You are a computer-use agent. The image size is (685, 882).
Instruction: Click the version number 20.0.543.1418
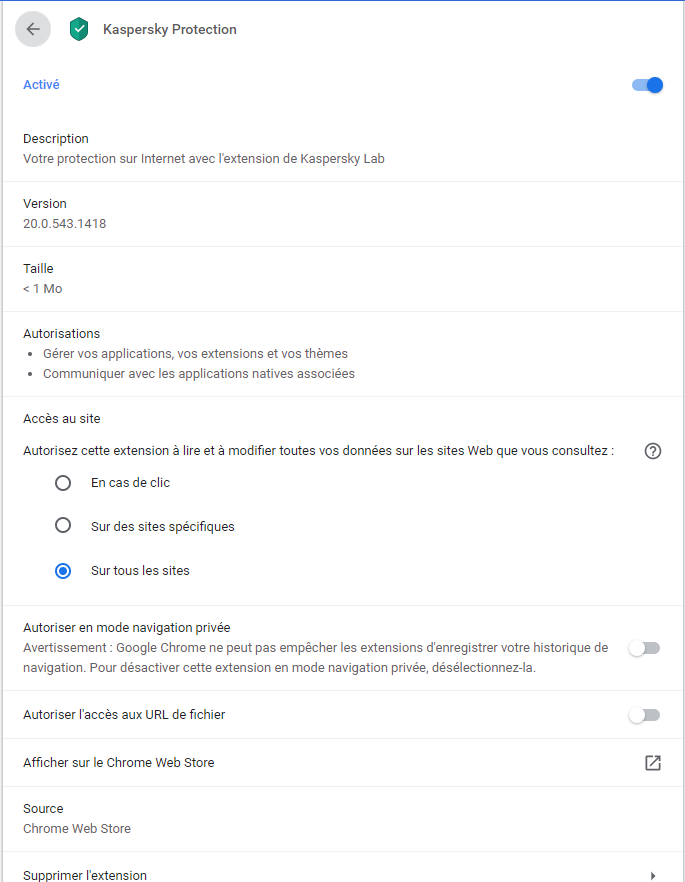[x=65, y=224]
